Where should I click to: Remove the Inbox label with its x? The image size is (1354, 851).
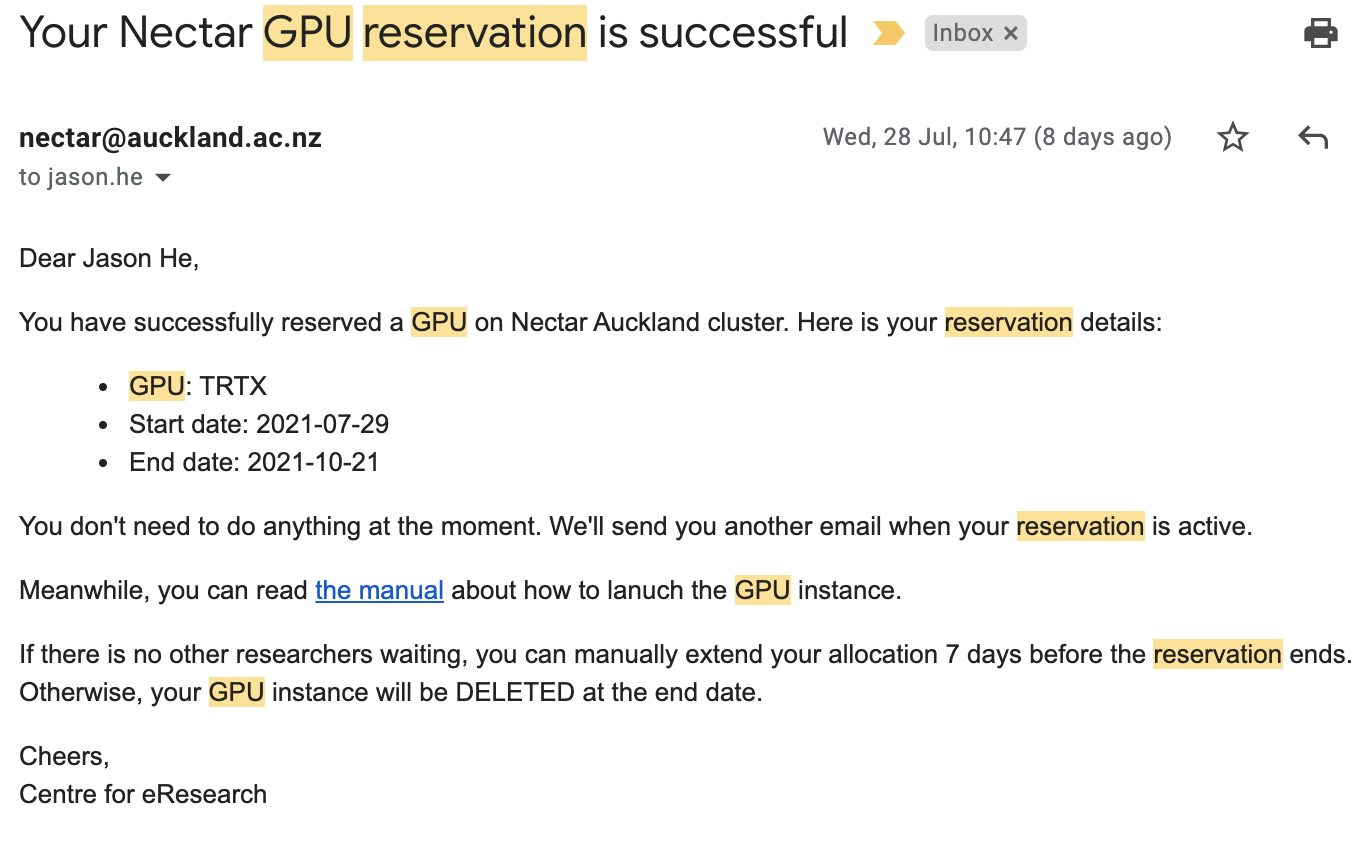coord(1010,33)
